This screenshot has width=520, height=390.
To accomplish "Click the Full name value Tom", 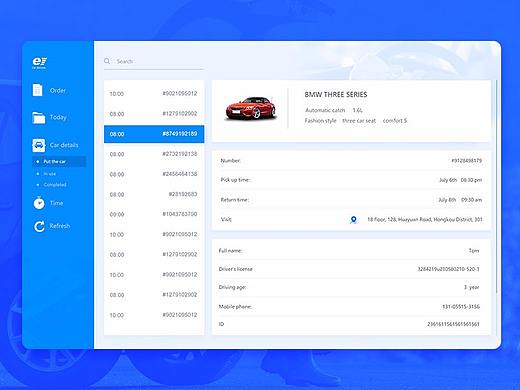I will click(x=474, y=251).
